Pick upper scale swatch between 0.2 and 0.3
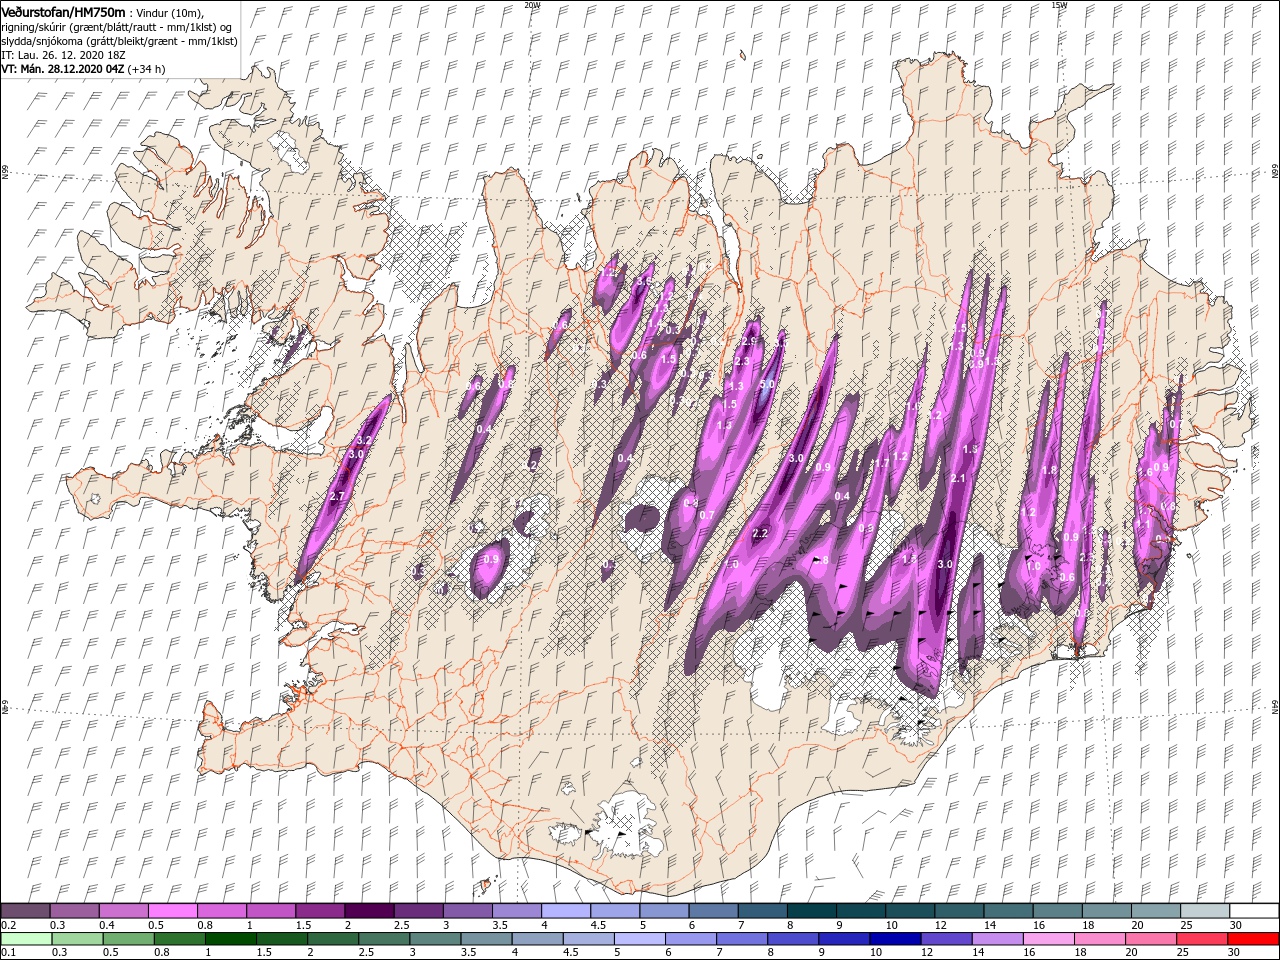This screenshot has width=1280, height=960. pyautogui.click(x=25, y=911)
